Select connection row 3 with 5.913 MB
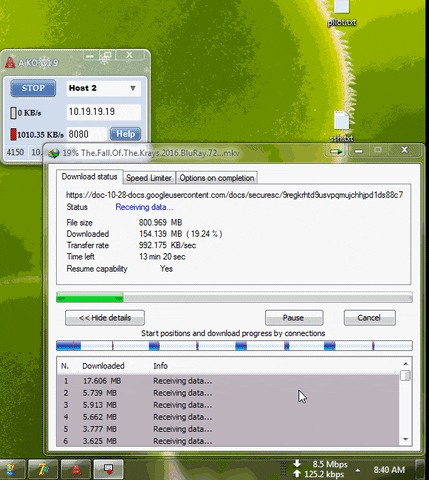Image resolution: width=429 pixels, height=480 pixels. [228, 405]
